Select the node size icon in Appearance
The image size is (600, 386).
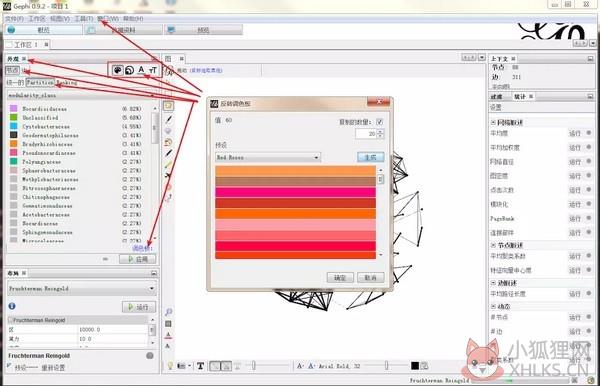pos(130,70)
